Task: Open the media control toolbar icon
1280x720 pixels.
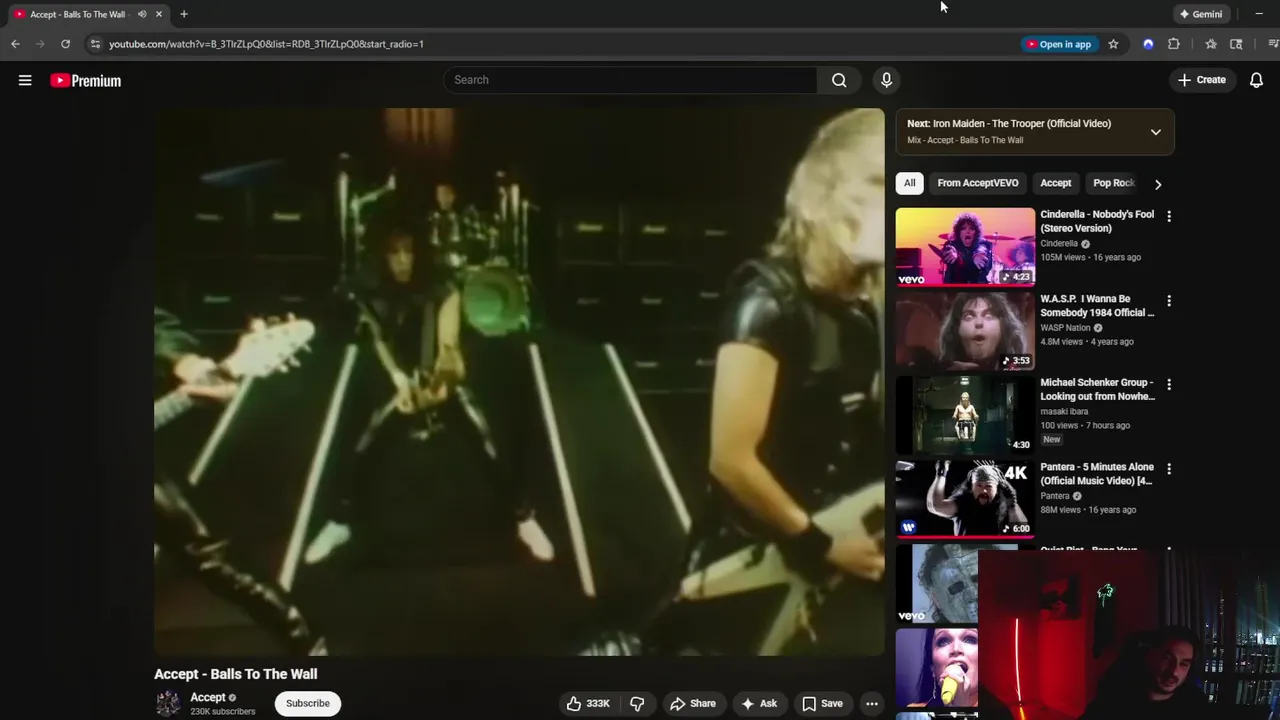Action: pyautogui.click(x=1273, y=44)
